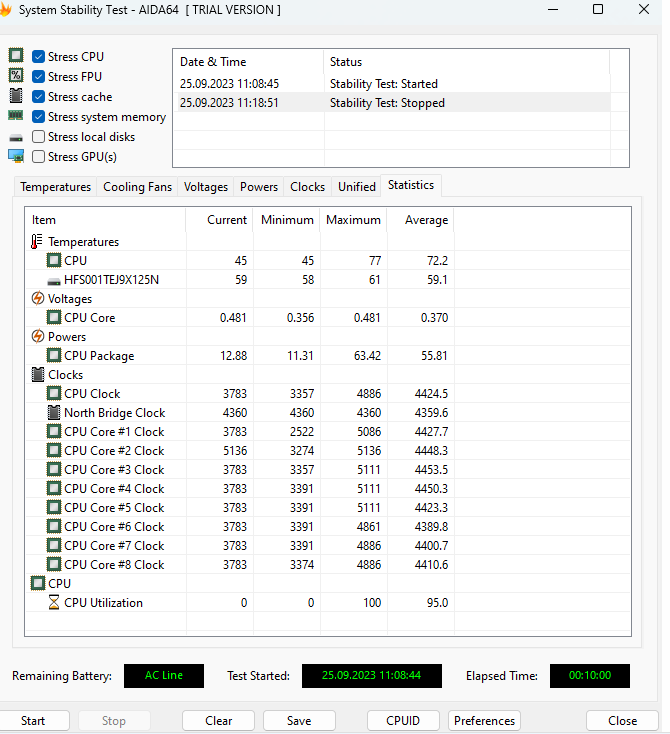
Task: Click the chip icon of the CPU Package row
Action: [x=54, y=355]
